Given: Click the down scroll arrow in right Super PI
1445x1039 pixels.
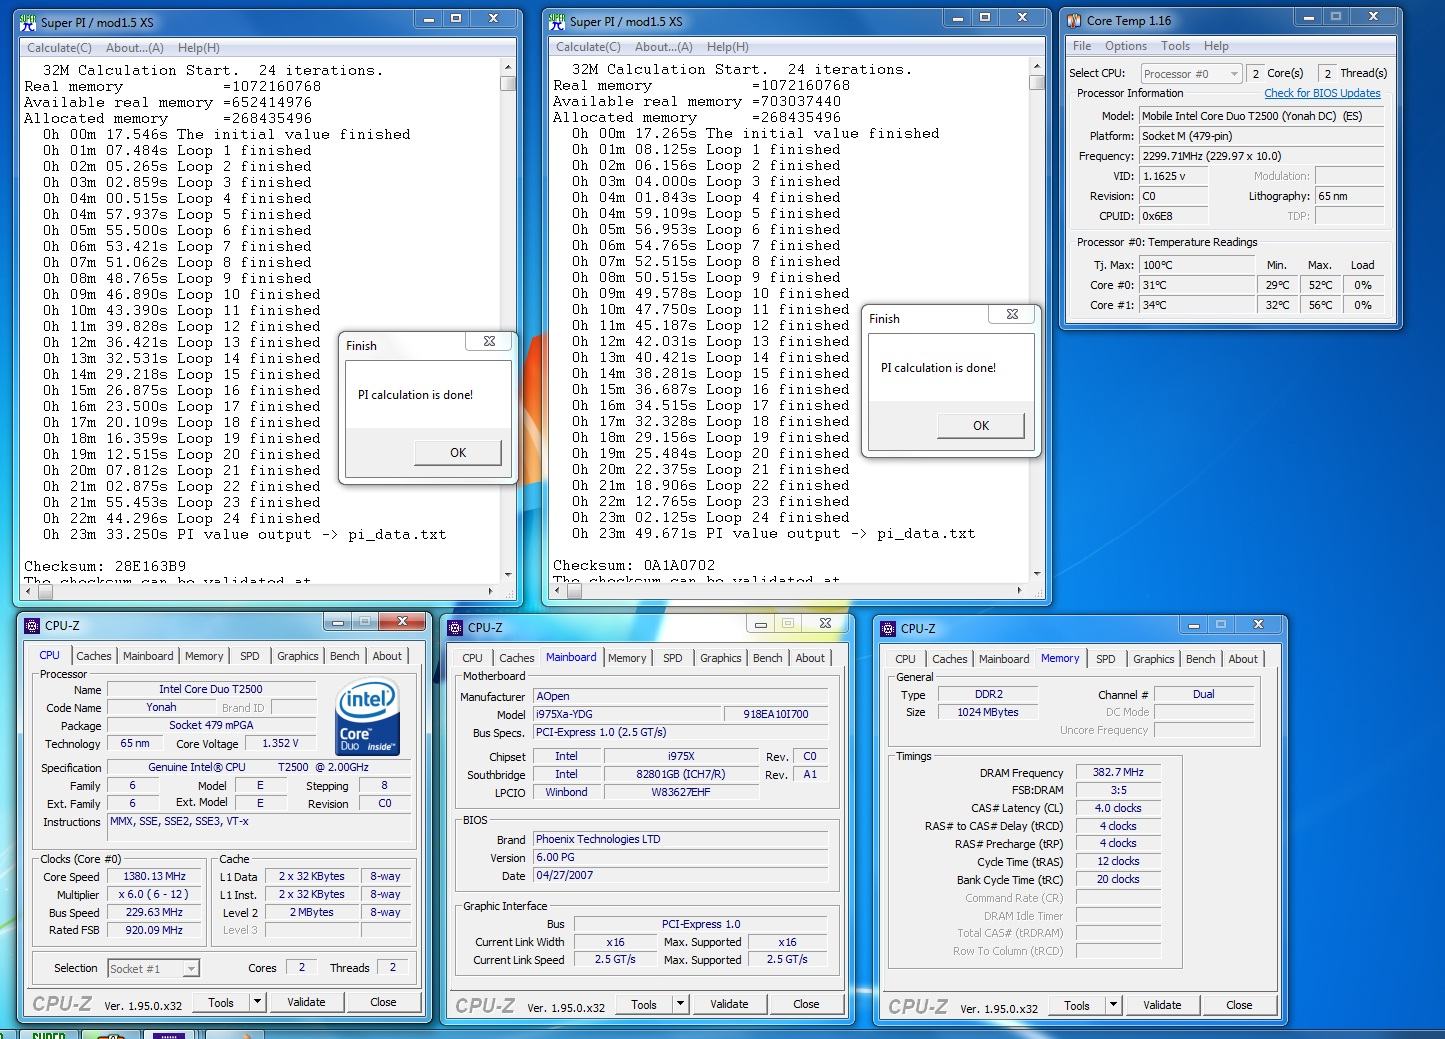Looking at the screenshot, I should click(1037, 573).
